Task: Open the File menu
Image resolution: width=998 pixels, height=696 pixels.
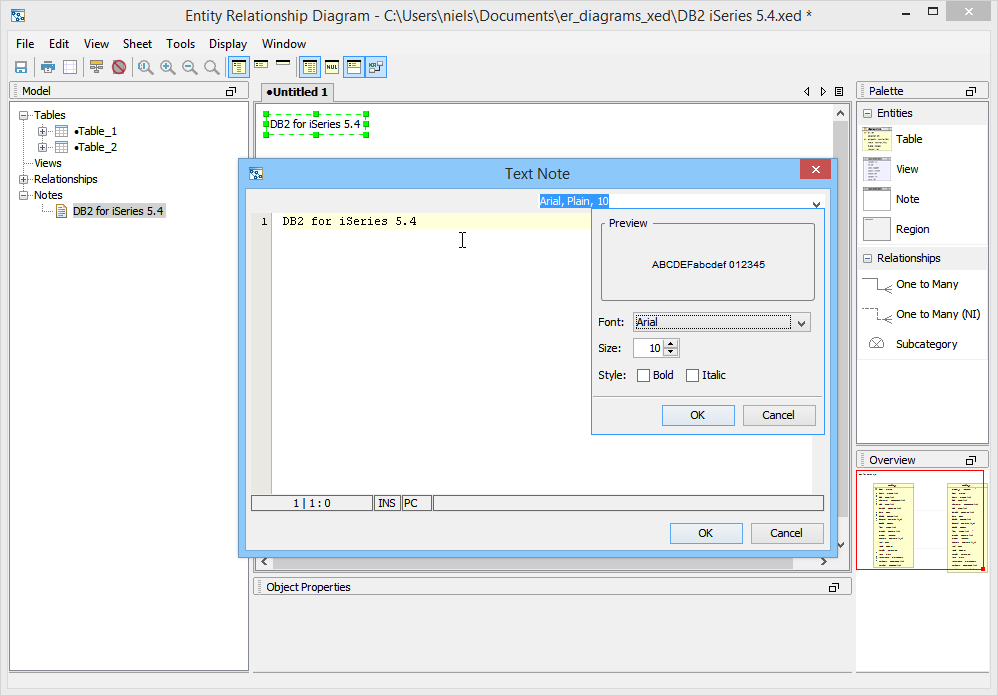Action: point(25,44)
